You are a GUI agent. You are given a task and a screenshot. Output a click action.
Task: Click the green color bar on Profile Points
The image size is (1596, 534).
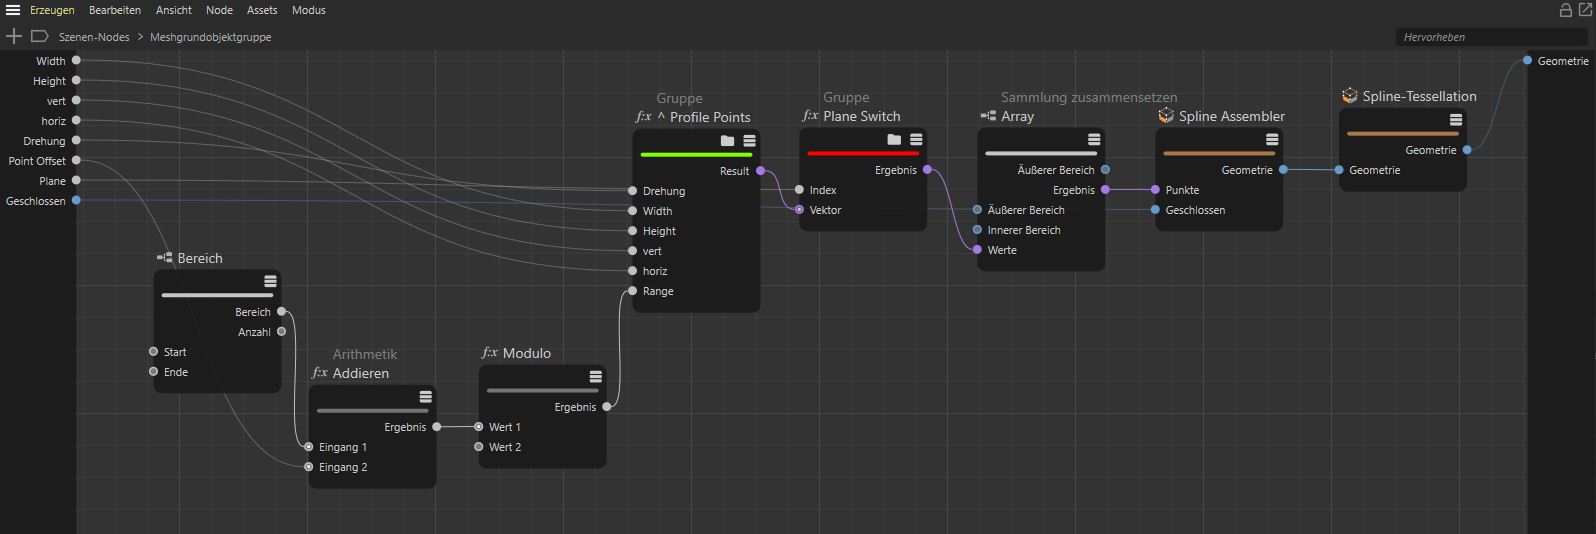click(696, 155)
